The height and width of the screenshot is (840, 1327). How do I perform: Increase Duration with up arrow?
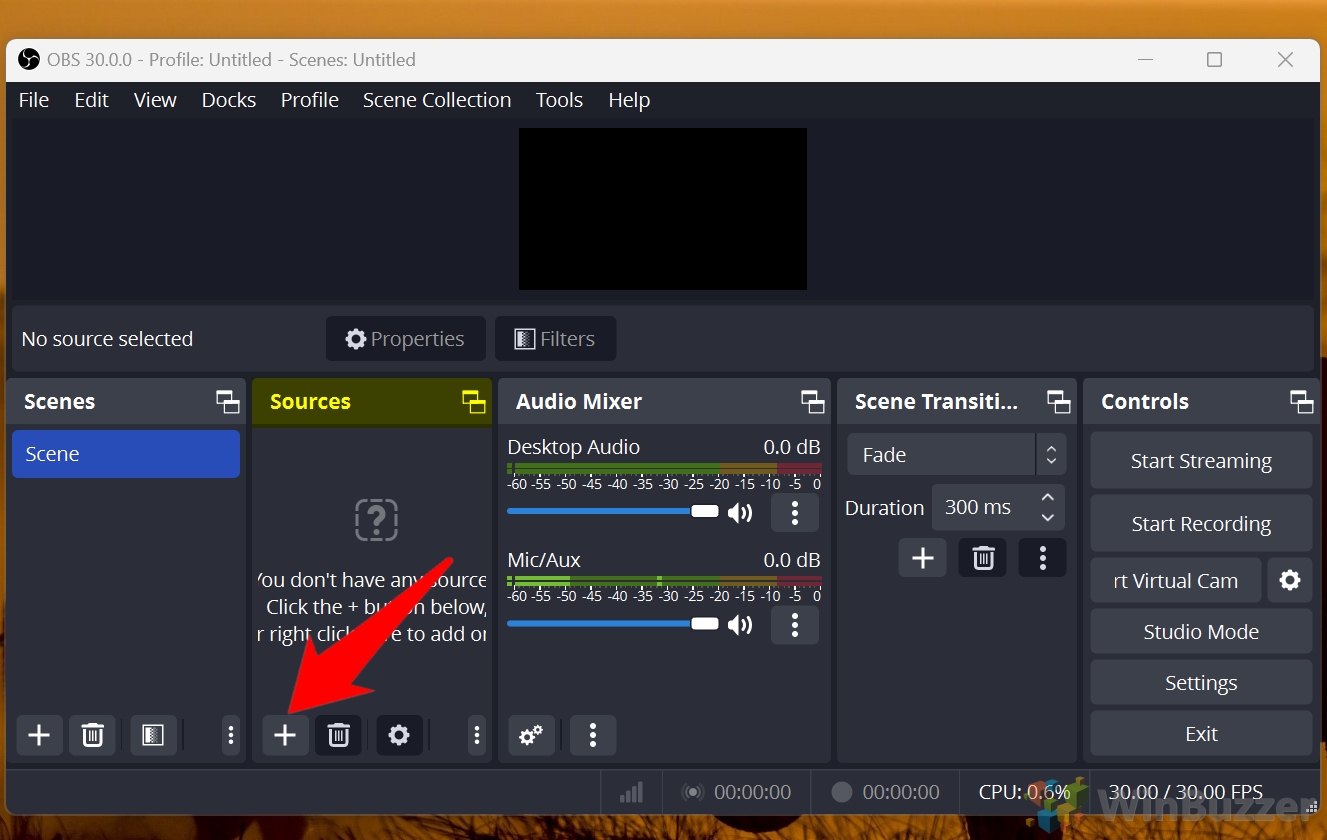click(1047, 497)
